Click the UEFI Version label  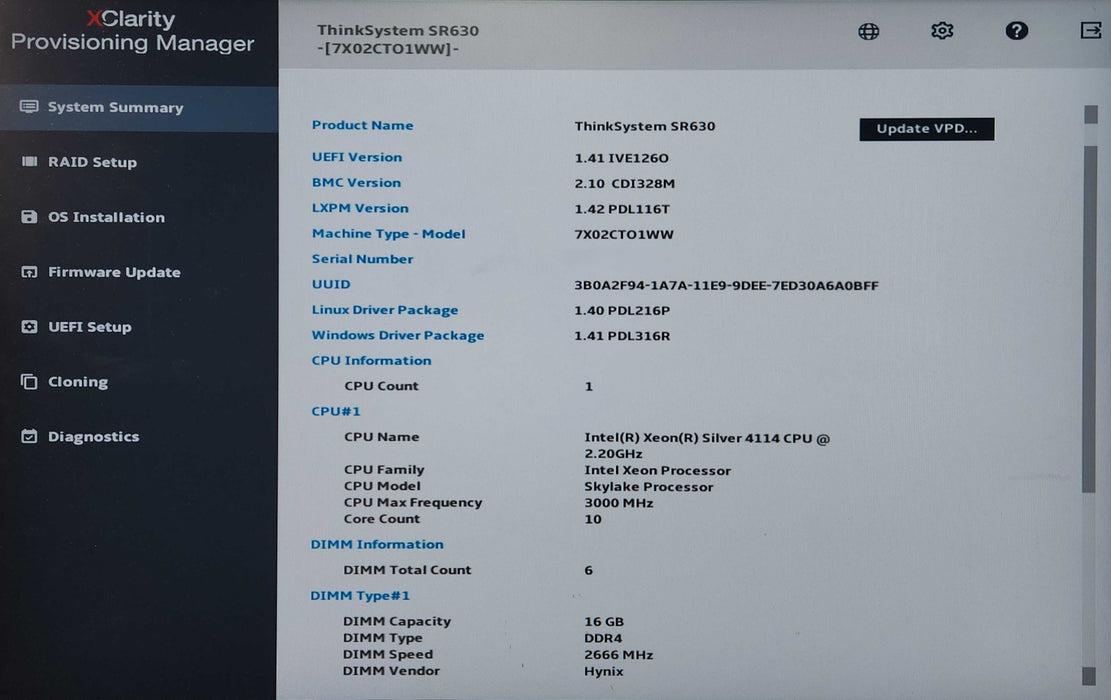(x=356, y=157)
